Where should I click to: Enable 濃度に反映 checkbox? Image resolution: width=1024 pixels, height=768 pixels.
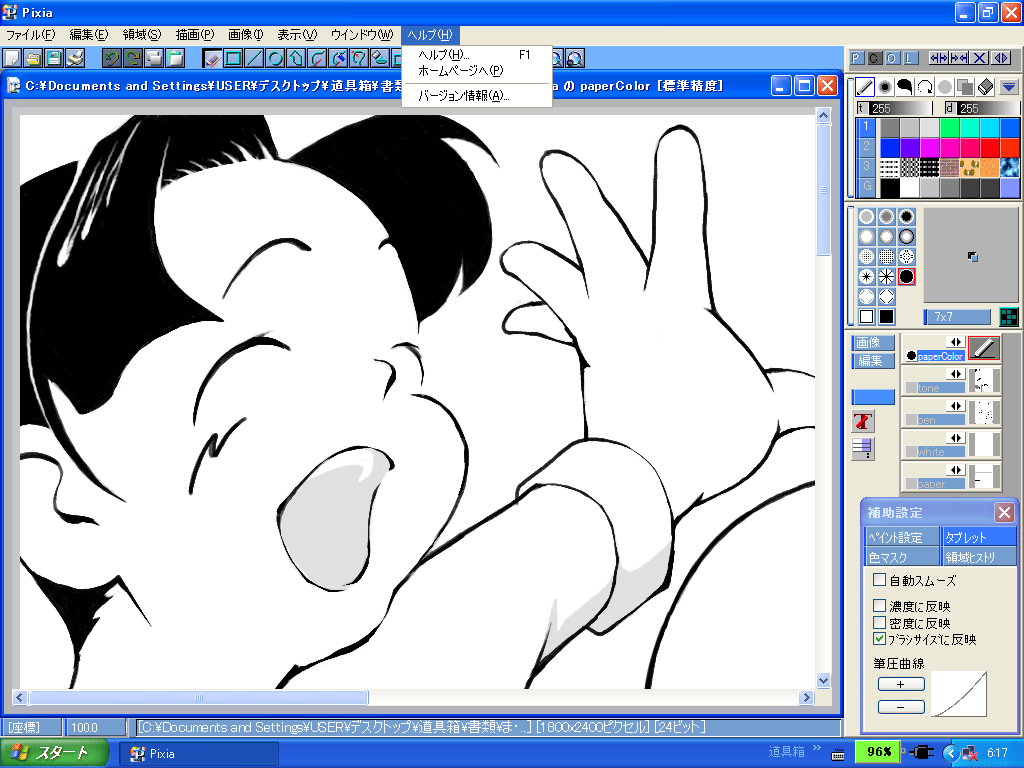click(x=880, y=605)
